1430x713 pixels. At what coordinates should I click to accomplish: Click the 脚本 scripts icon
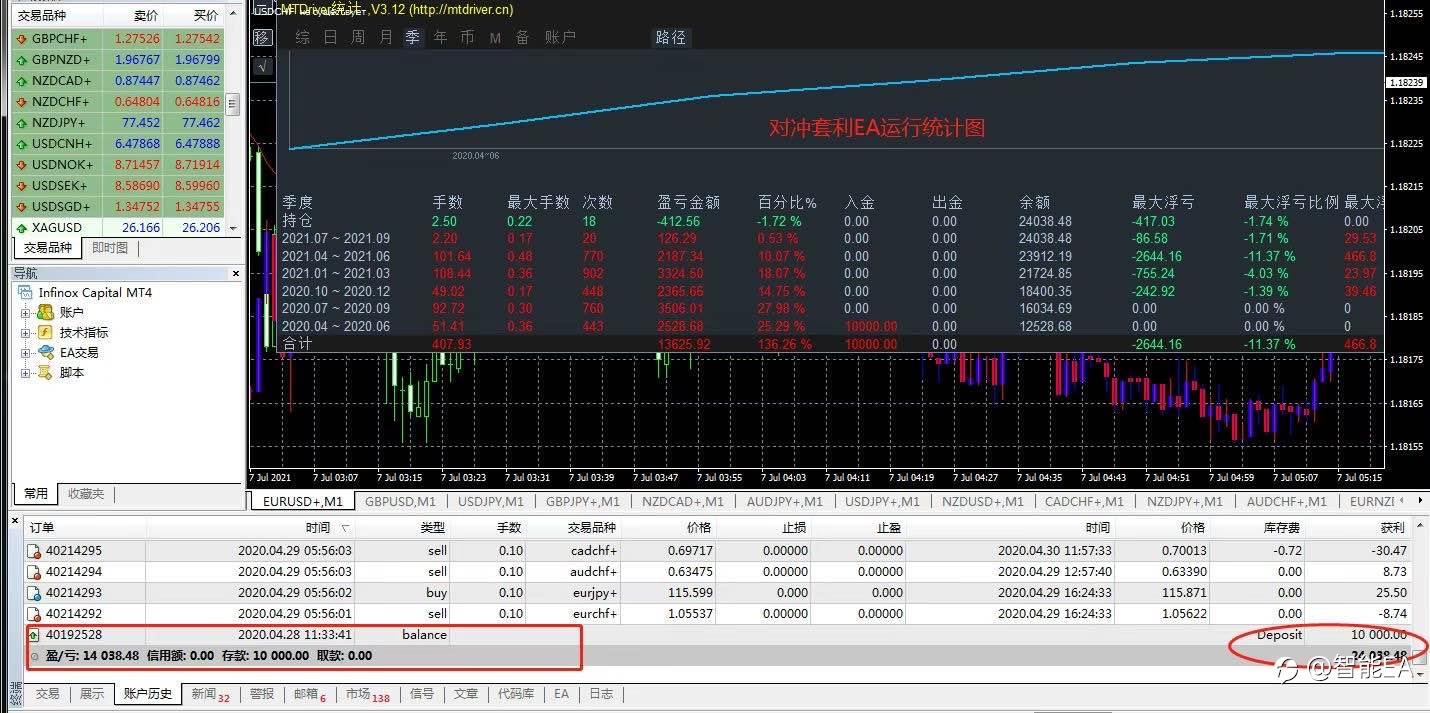tap(44, 373)
